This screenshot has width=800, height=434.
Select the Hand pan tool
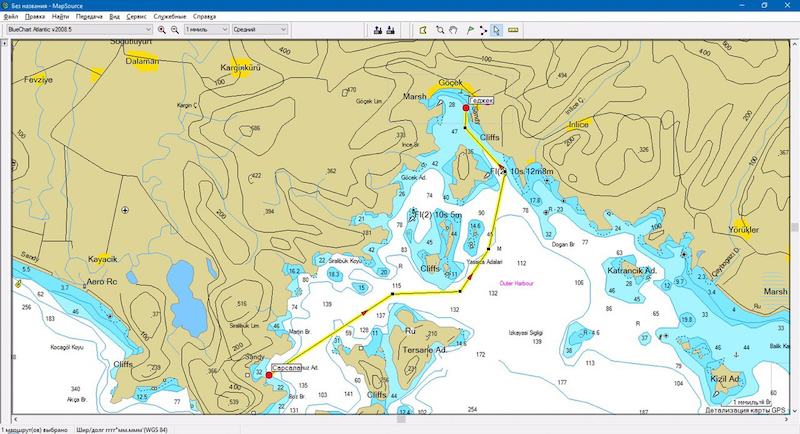[x=453, y=30]
